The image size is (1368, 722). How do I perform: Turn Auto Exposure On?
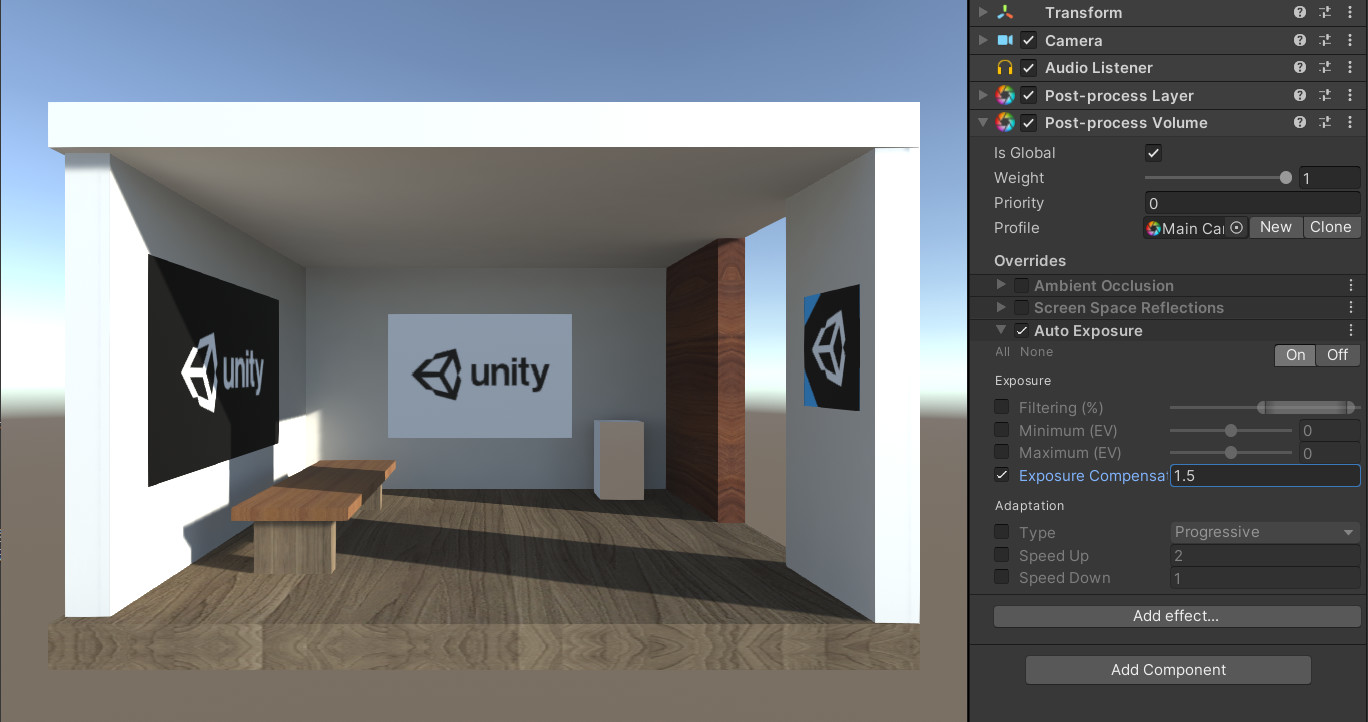(1295, 355)
